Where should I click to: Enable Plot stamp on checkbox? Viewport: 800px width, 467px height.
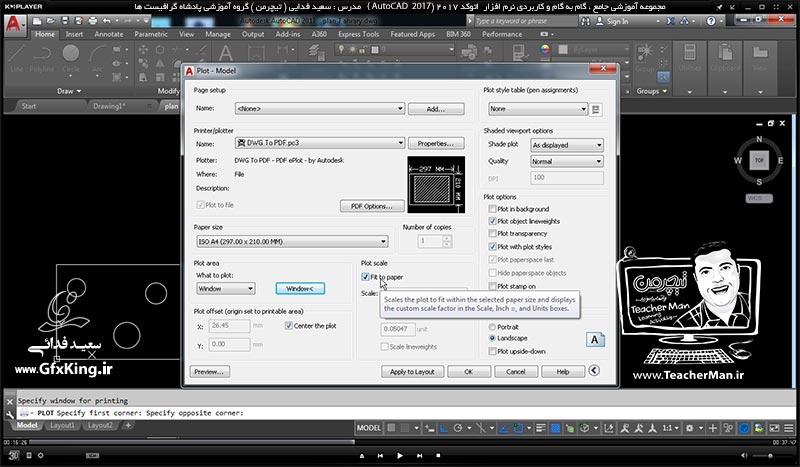click(x=492, y=286)
